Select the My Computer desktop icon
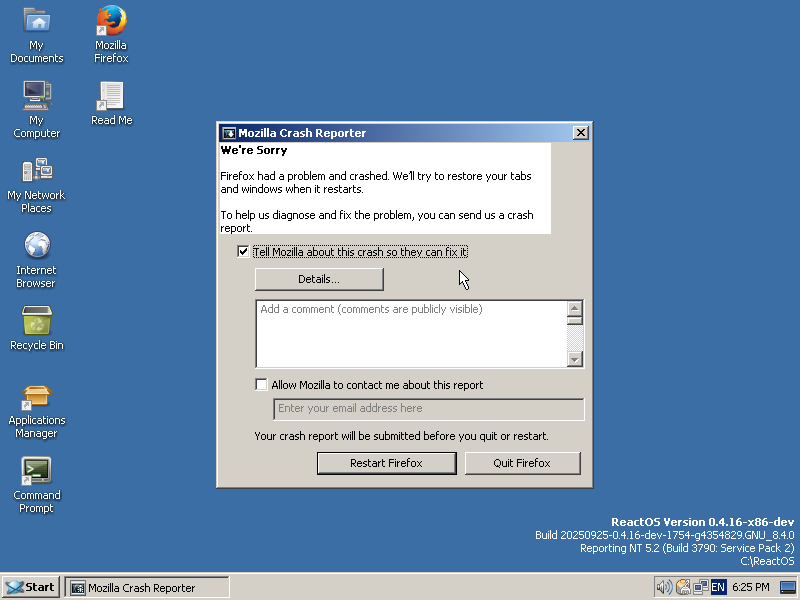Viewport: 800px width, 600px height. pos(36,96)
